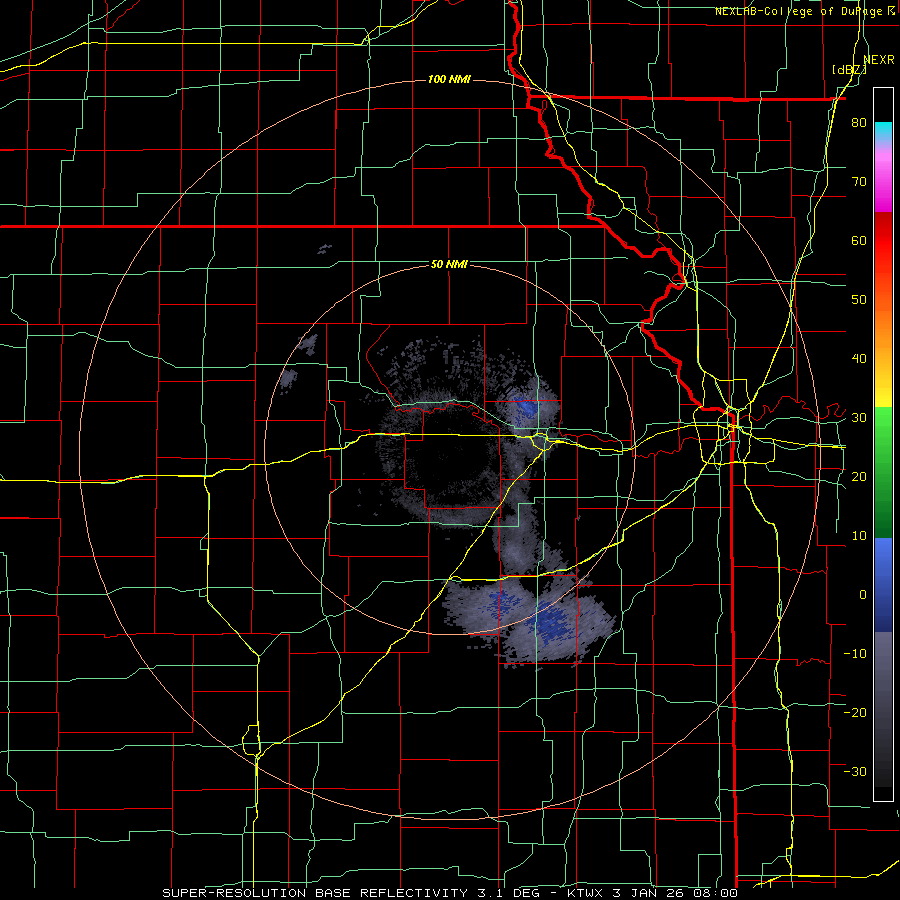900x900 pixels.
Task: Click the green band of the reflectivity color bar
Action: pos(883,472)
